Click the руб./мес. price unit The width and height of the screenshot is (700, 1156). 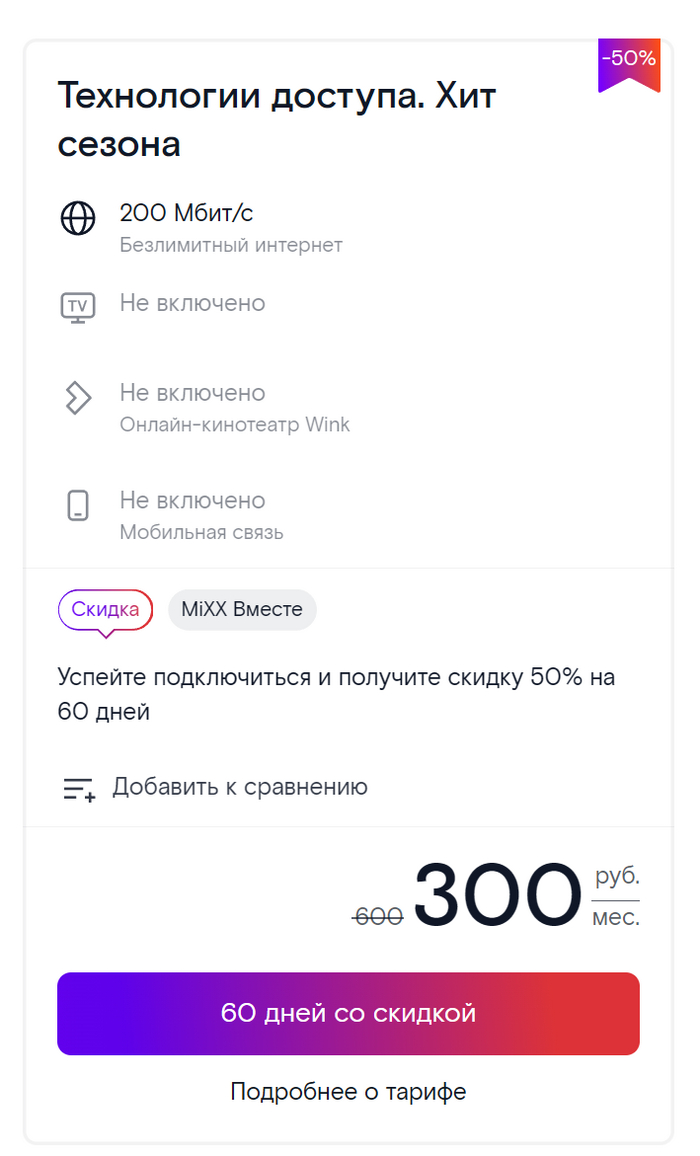tap(616, 897)
